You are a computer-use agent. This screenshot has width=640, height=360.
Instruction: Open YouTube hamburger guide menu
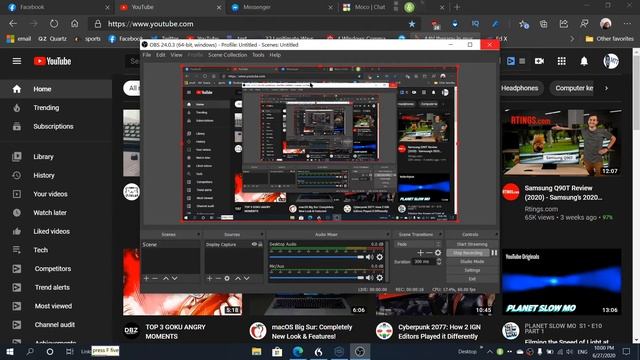[17, 61]
